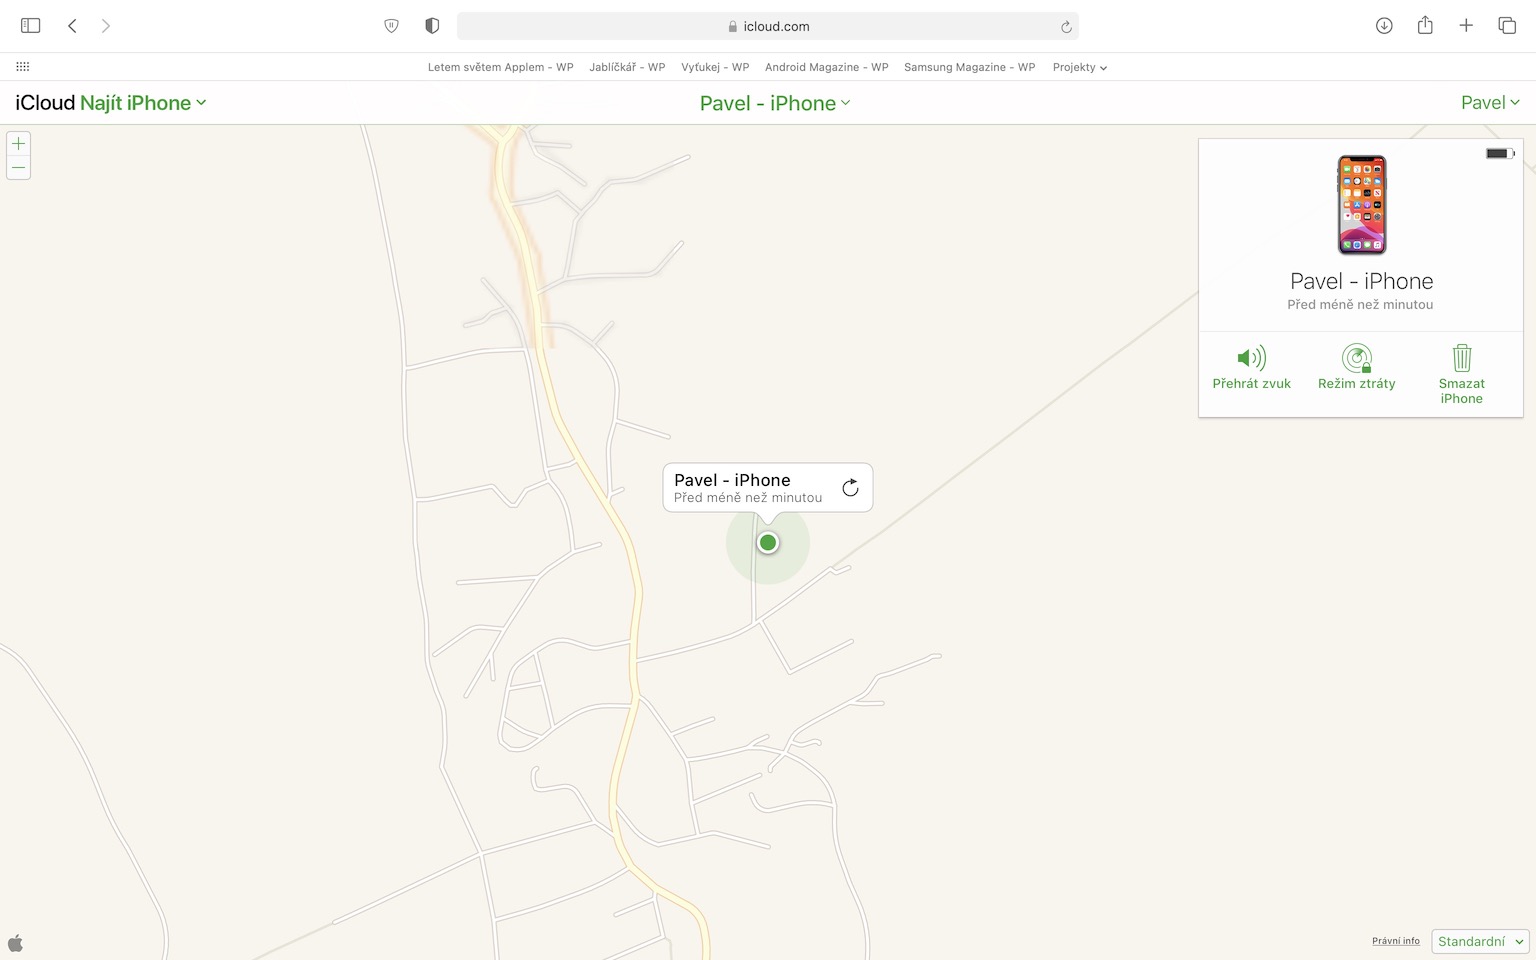
Task: Open a new tab
Action: [x=1466, y=26]
